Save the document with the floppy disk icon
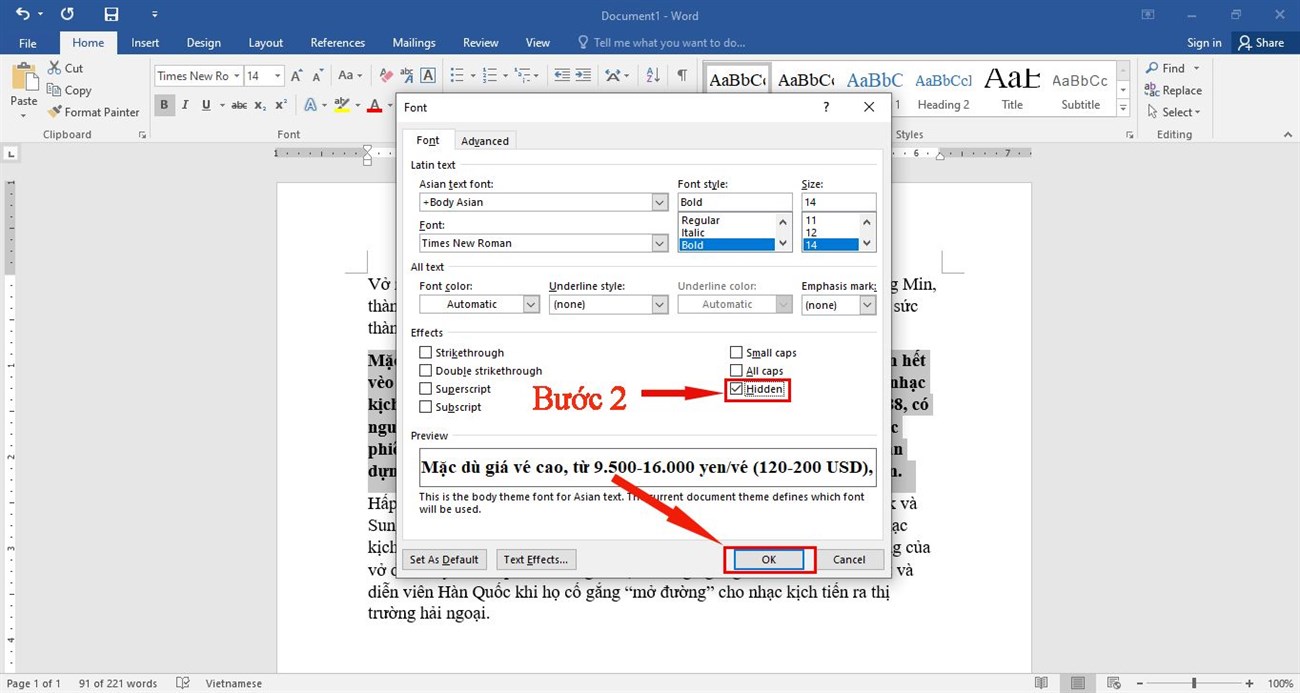 pyautogui.click(x=111, y=14)
